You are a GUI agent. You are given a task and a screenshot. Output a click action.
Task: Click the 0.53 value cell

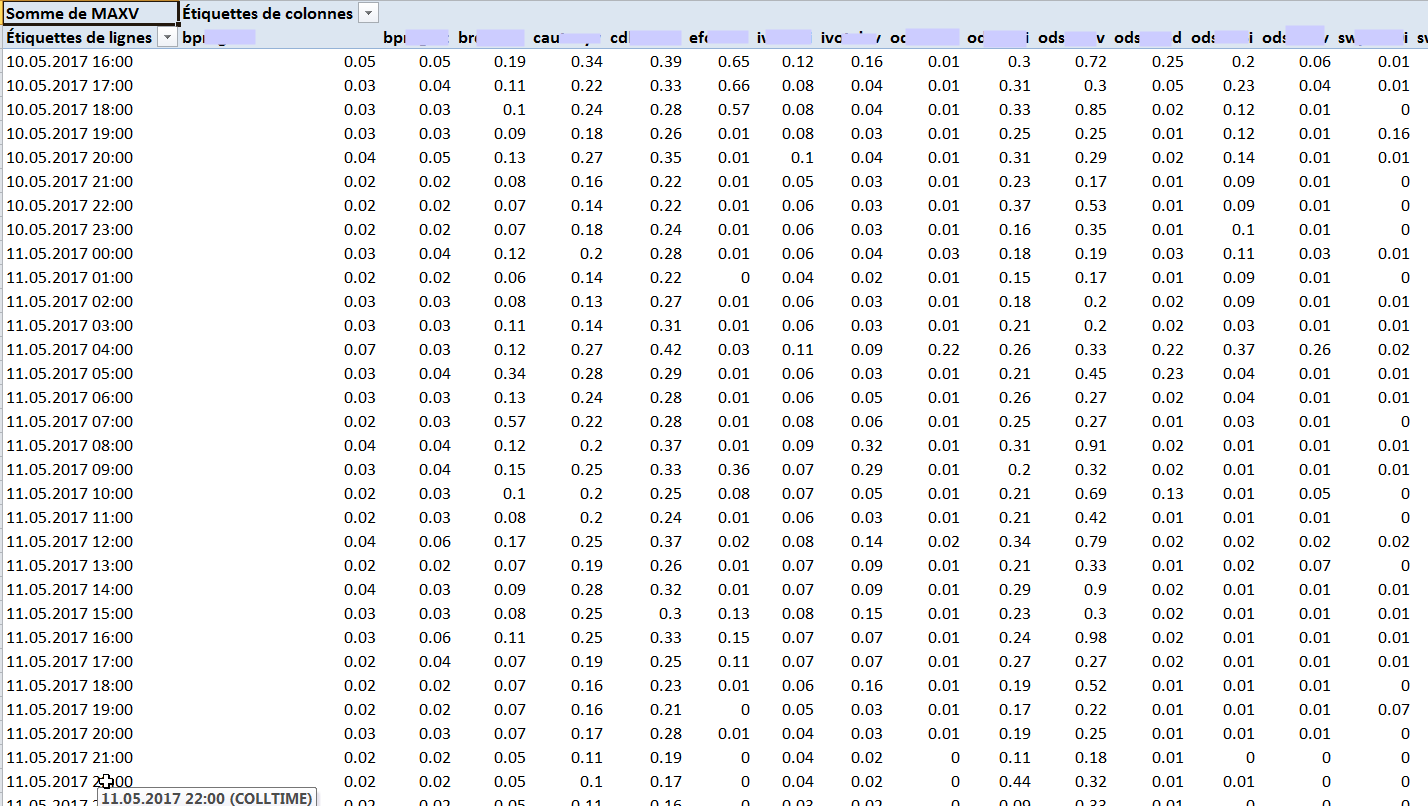1091,206
